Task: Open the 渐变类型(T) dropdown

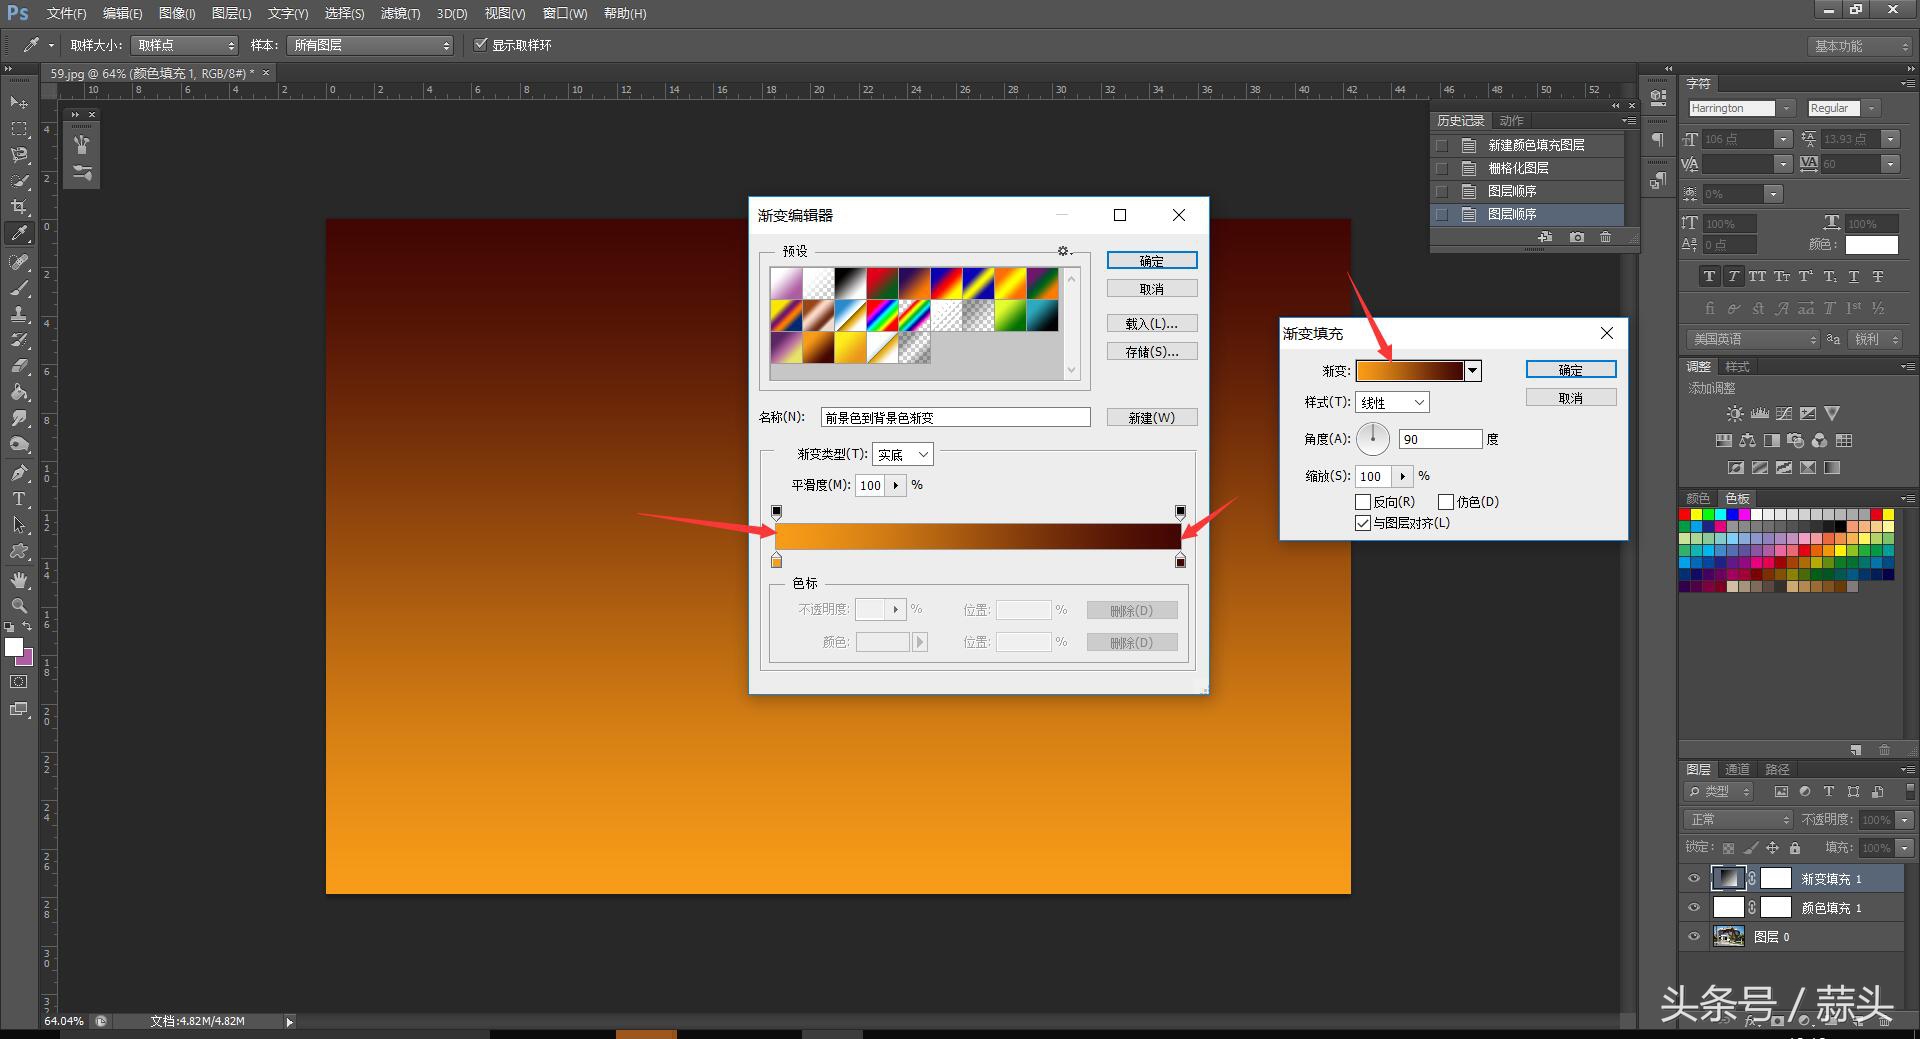Action: click(902, 455)
